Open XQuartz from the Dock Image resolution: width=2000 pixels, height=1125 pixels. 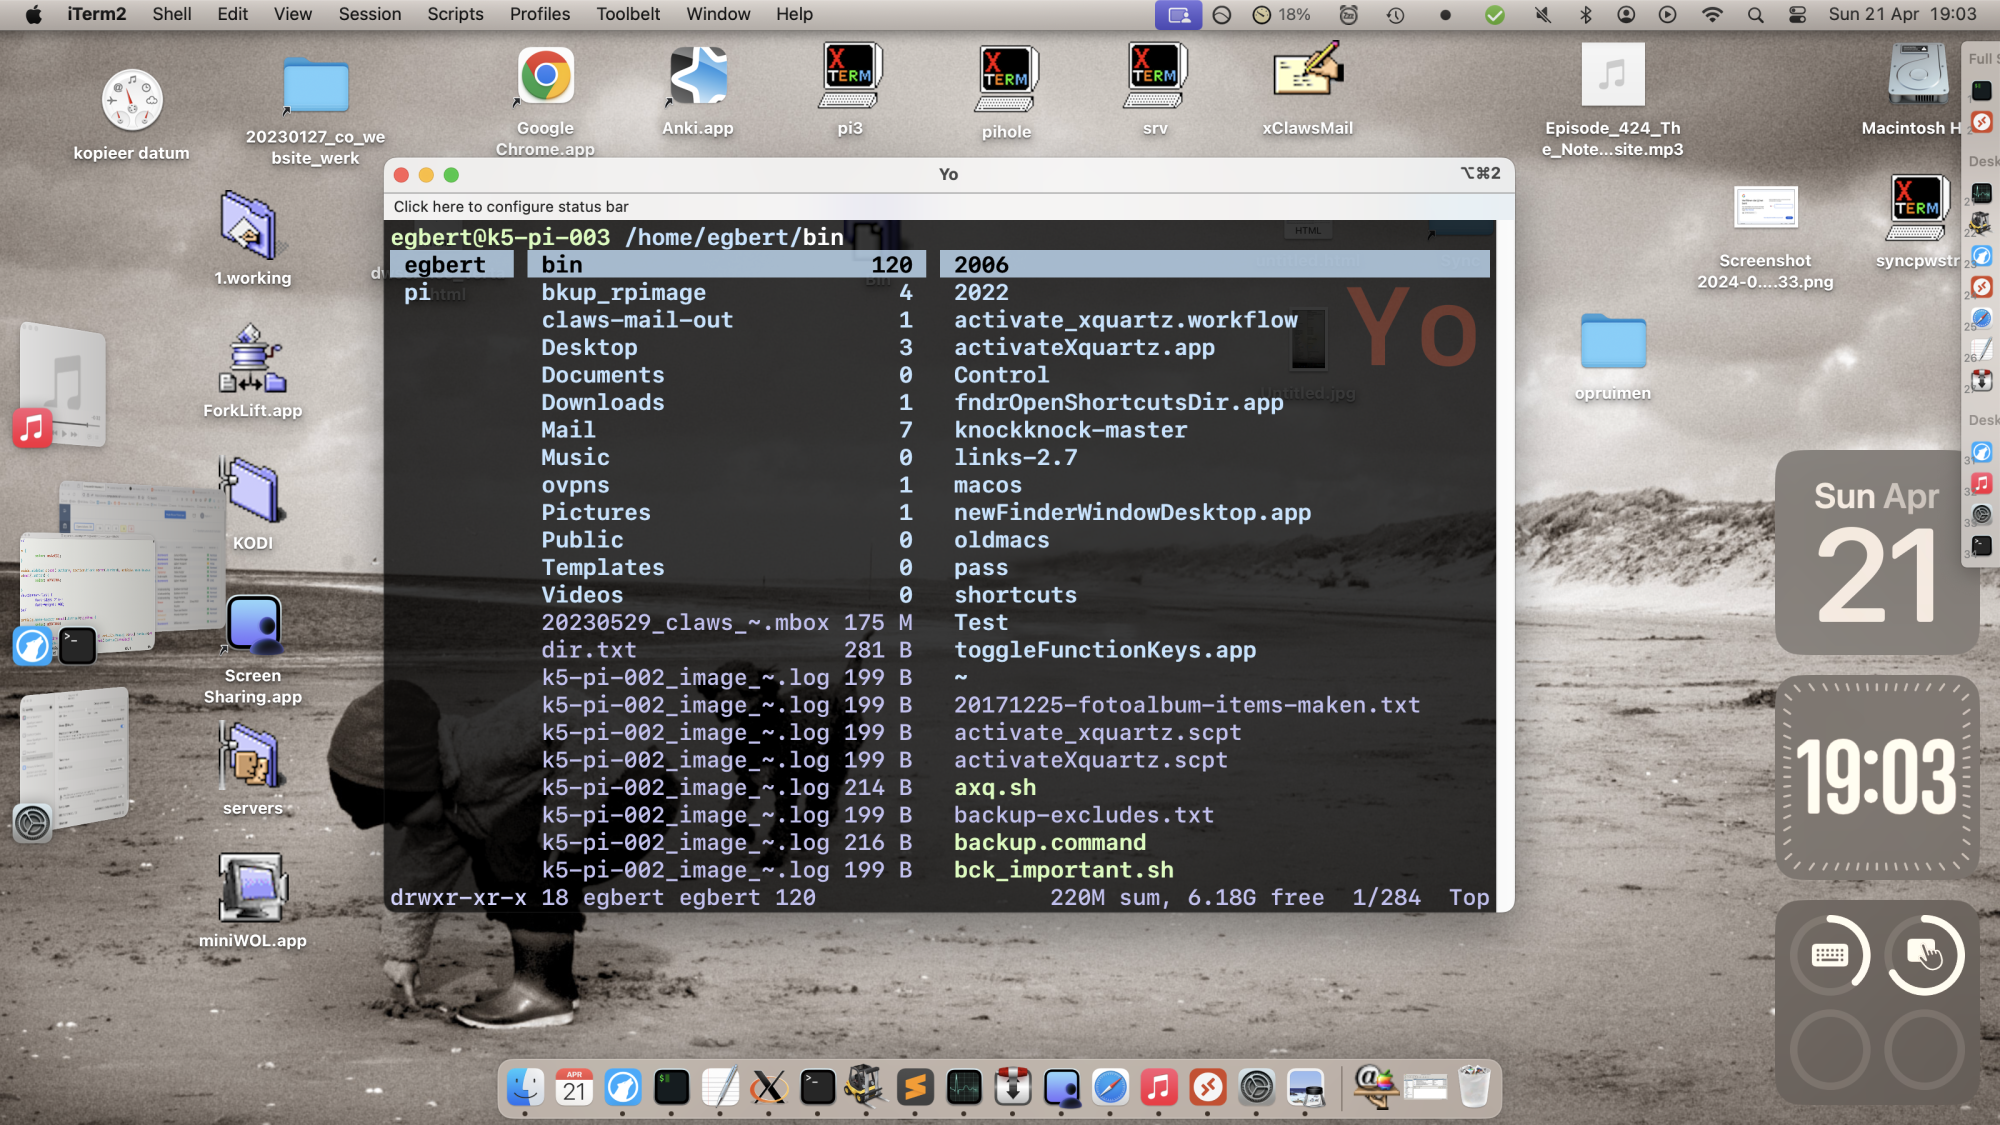(769, 1087)
